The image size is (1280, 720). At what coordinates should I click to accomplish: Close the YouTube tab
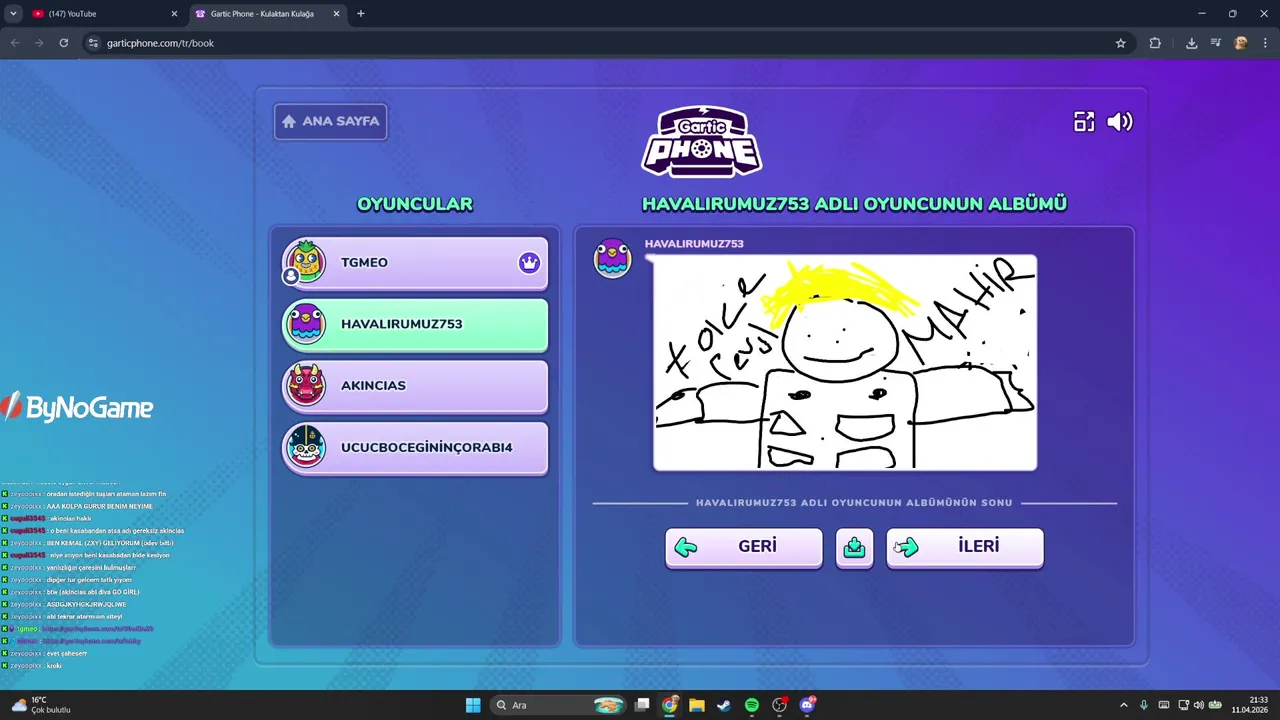click(174, 14)
